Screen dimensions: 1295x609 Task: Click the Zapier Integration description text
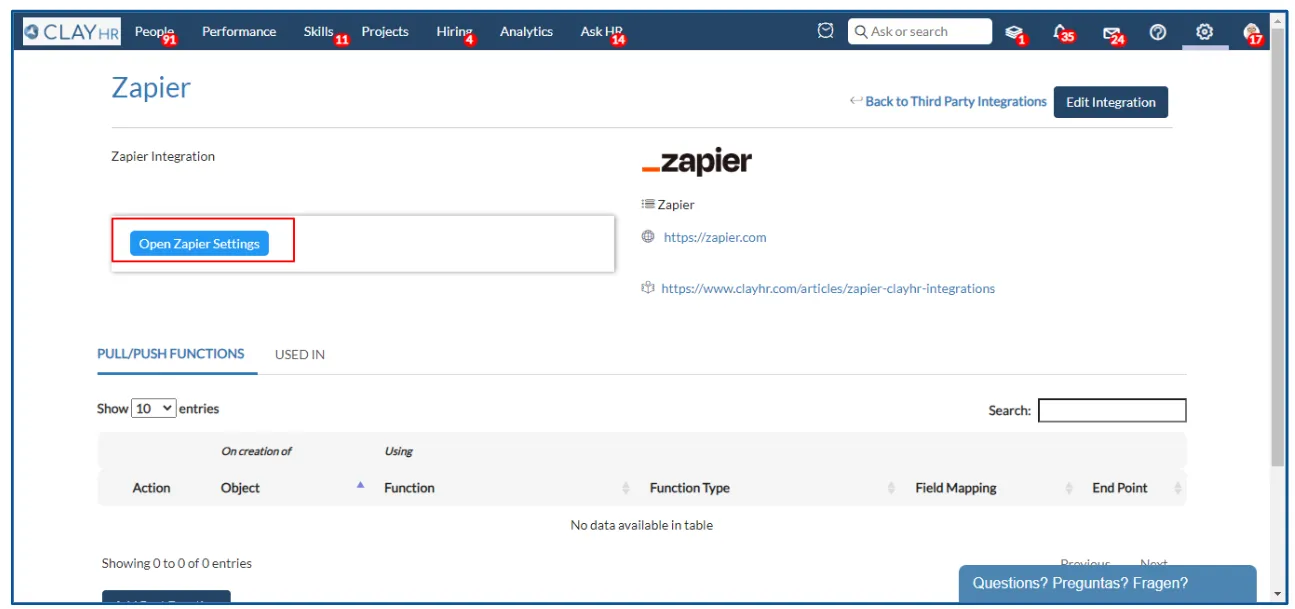pyautogui.click(x=163, y=156)
